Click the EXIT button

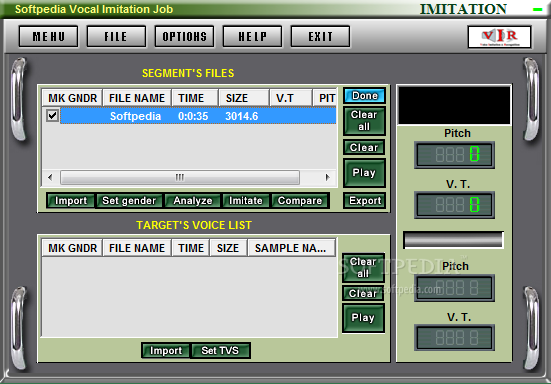[x=320, y=36]
